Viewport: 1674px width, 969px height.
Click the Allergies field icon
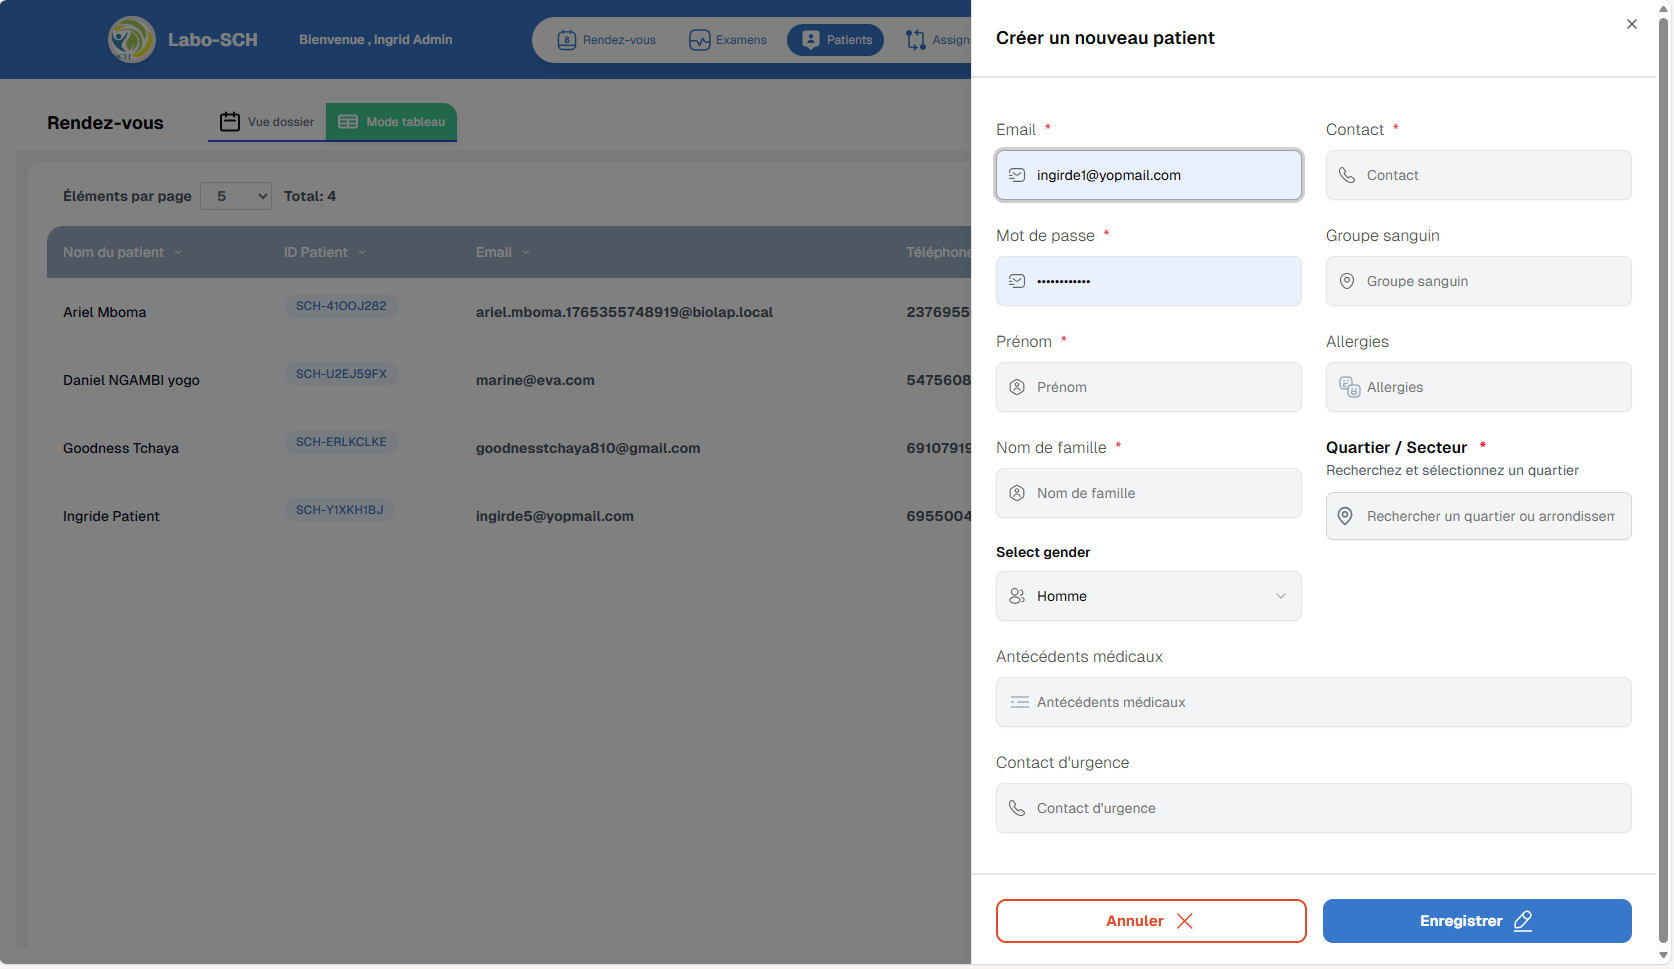(1349, 387)
